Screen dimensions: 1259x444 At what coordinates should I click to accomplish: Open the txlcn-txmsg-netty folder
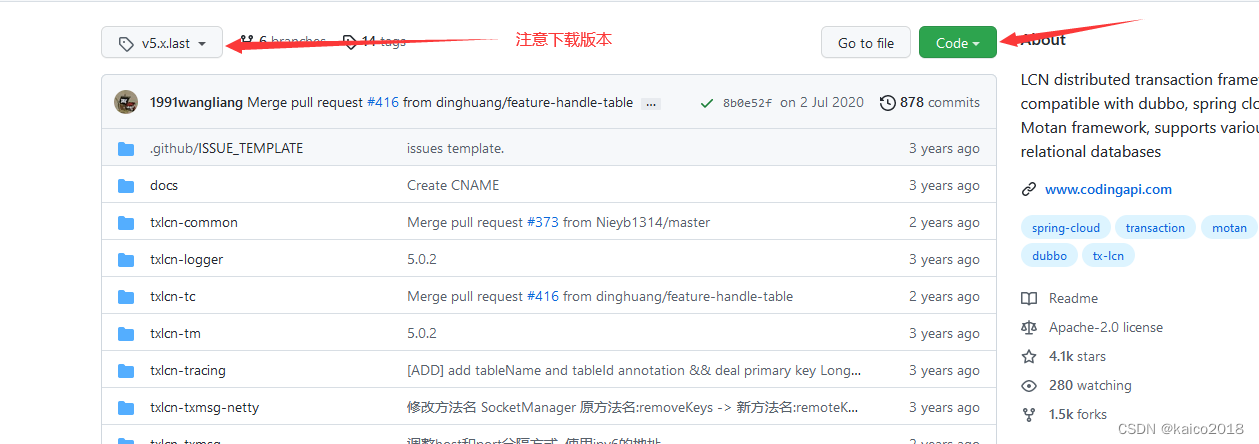(x=204, y=407)
